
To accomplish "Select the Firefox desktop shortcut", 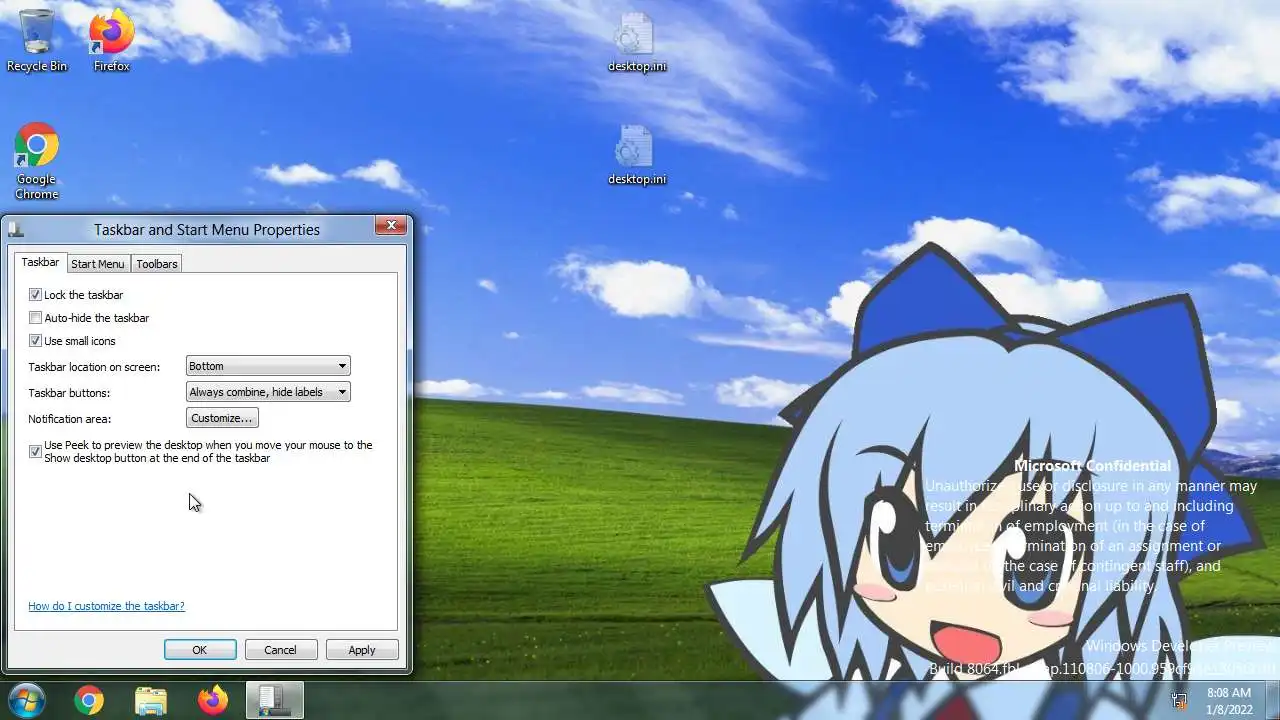I will click(x=111, y=40).
